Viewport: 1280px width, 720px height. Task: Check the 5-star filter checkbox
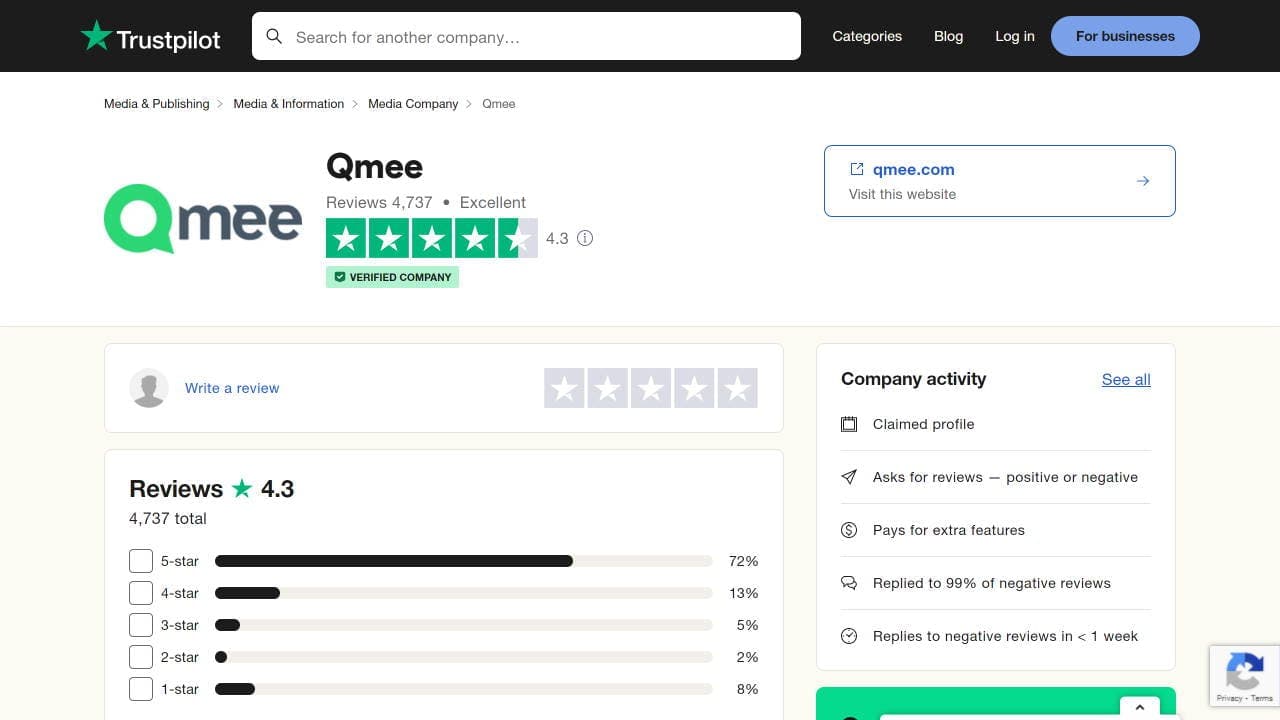click(x=141, y=561)
